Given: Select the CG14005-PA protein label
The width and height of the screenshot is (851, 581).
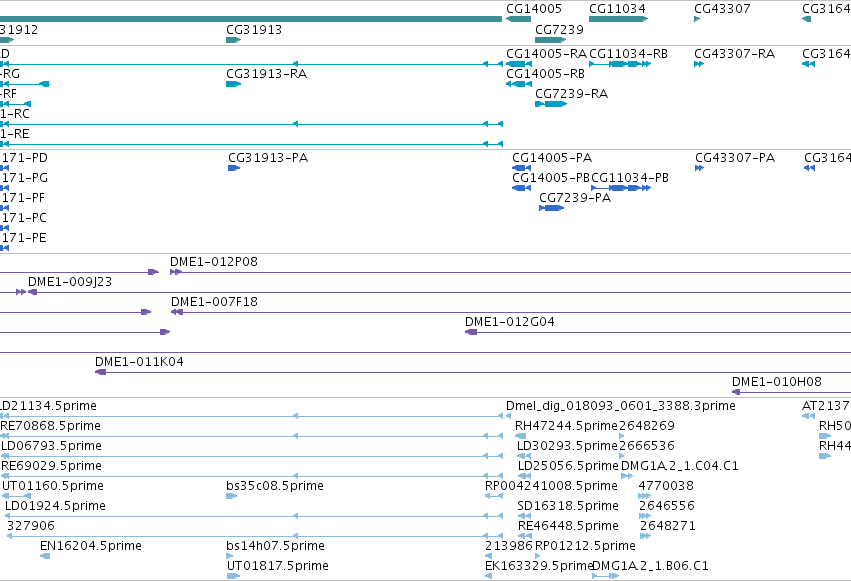Looking at the screenshot, I should point(551,158).
